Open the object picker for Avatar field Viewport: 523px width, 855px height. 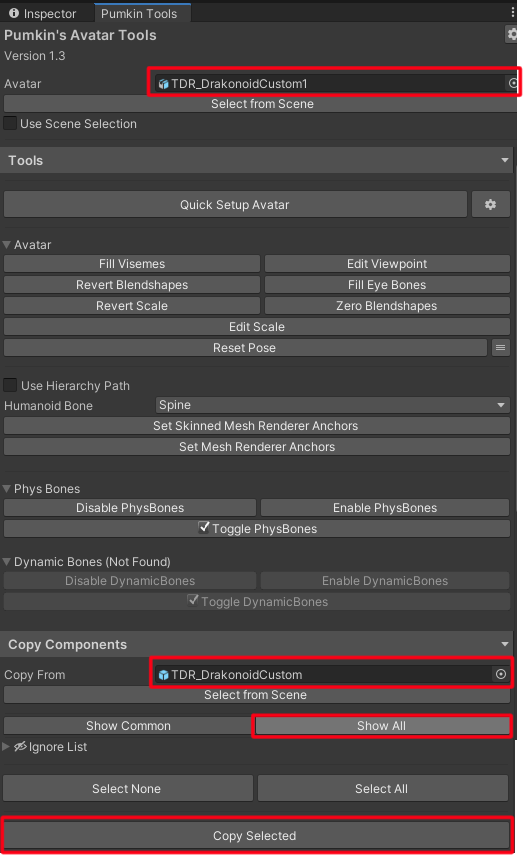point(513,83)
